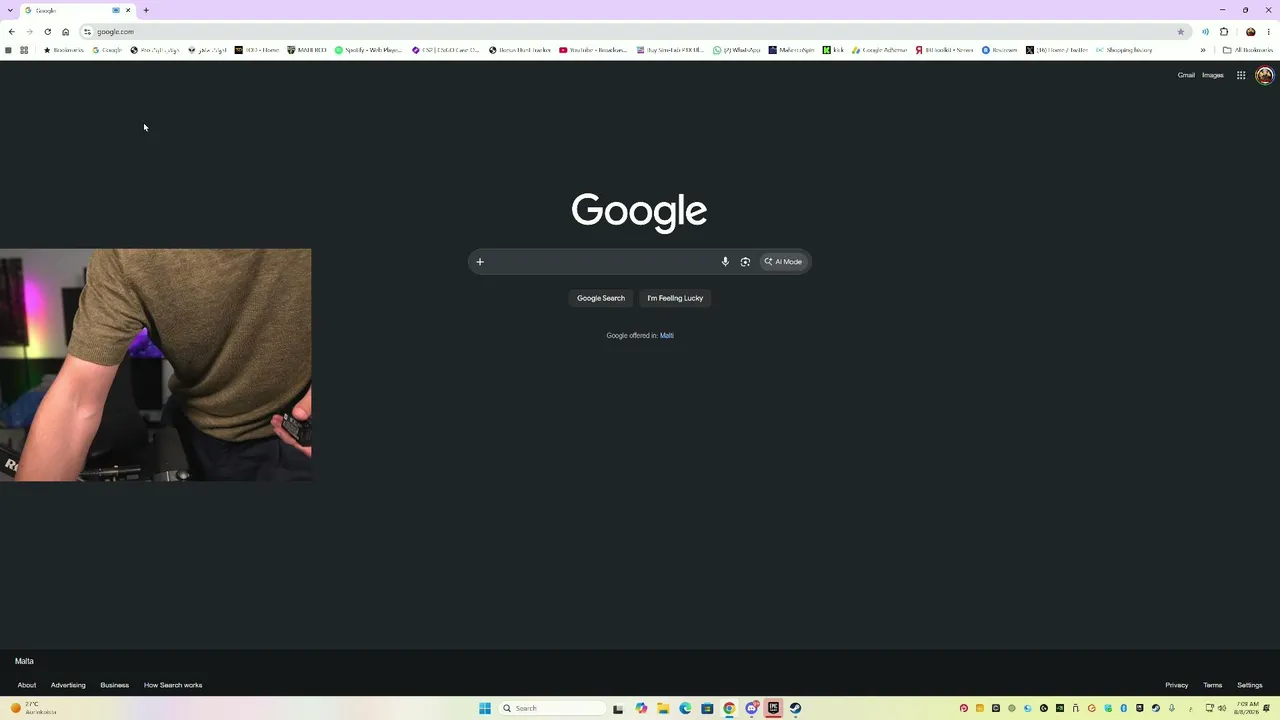Image resolution: width=1280 pixels, height=720 pixels.
Task: Open the Home / Twitter bookmark
Action: coord(1057,50)
